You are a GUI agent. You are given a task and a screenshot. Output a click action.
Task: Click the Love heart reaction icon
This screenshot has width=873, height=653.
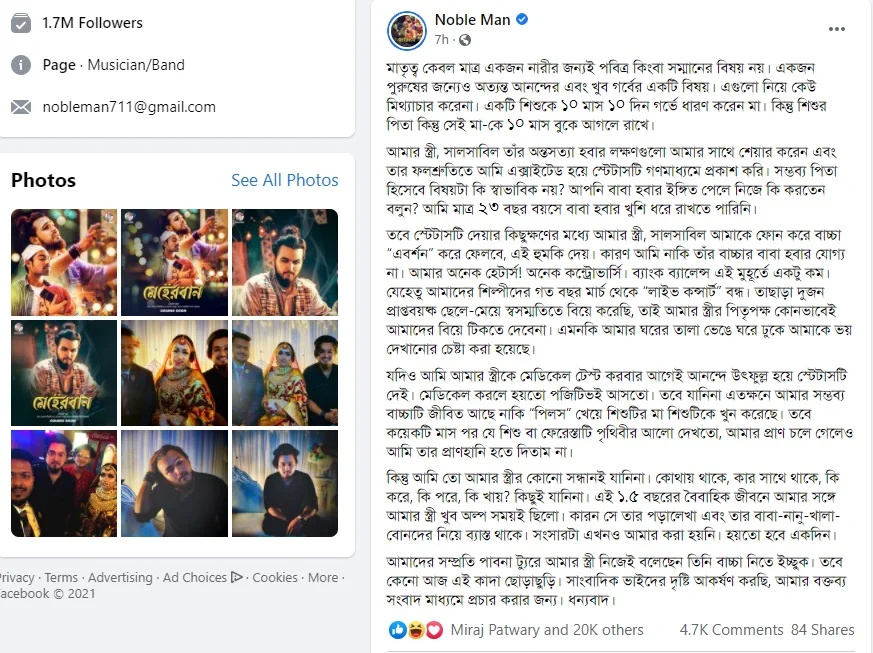pos(434,630)
